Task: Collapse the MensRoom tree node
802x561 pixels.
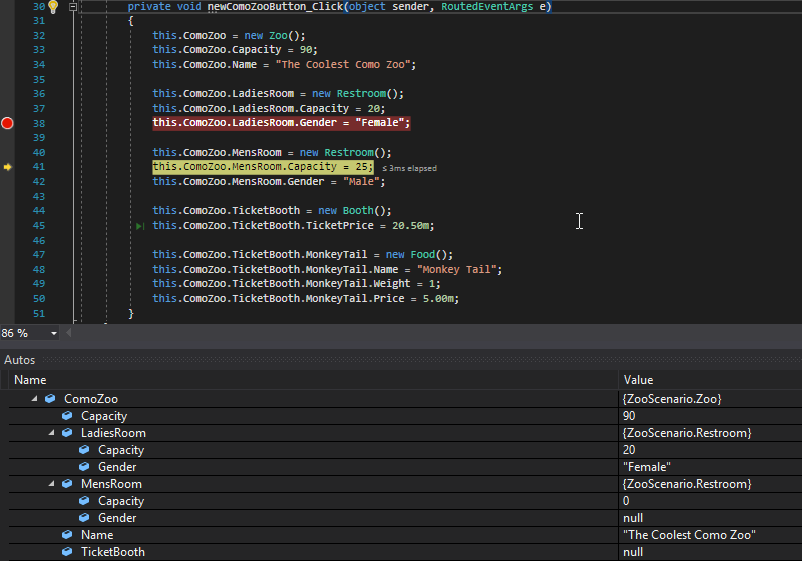Action: [x=52, y=484]
